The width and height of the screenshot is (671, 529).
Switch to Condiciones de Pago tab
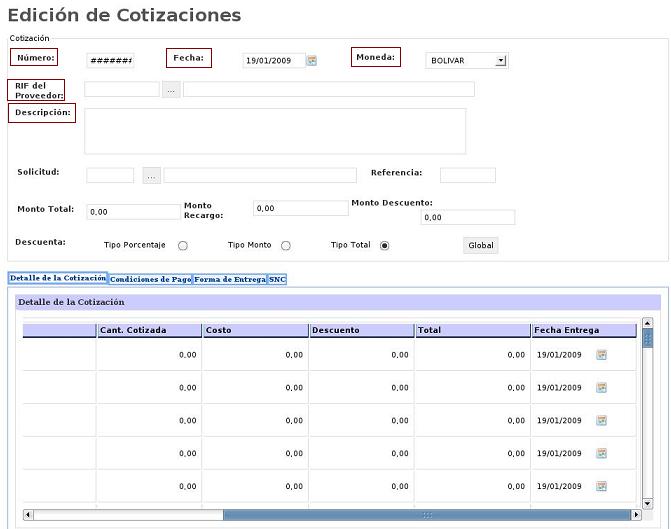pyautogui.click(x=150, y=280)
